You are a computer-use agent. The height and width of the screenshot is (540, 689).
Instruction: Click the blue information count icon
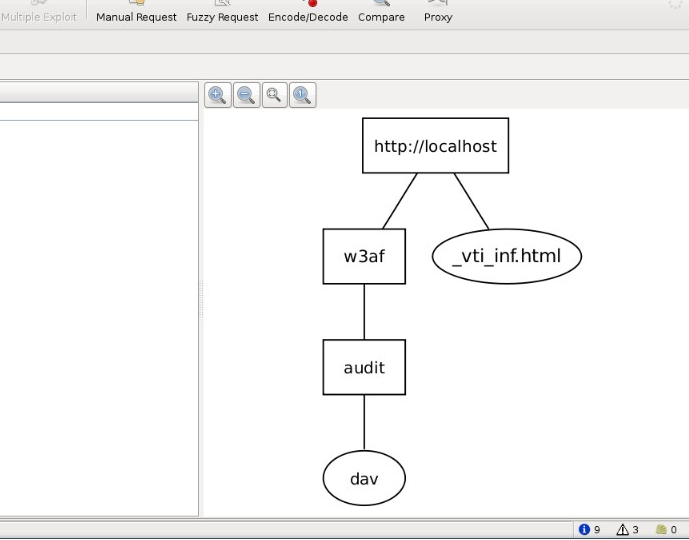pyautogui.click(x=584, y=529)
